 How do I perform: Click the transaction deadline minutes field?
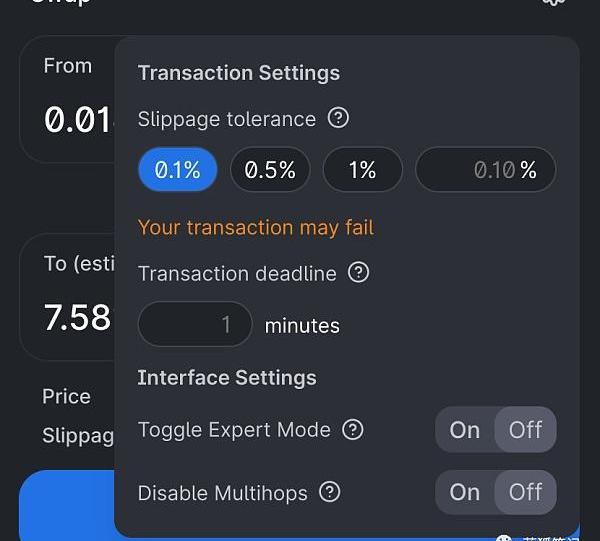pyautogui.click(x=195, y=324)
